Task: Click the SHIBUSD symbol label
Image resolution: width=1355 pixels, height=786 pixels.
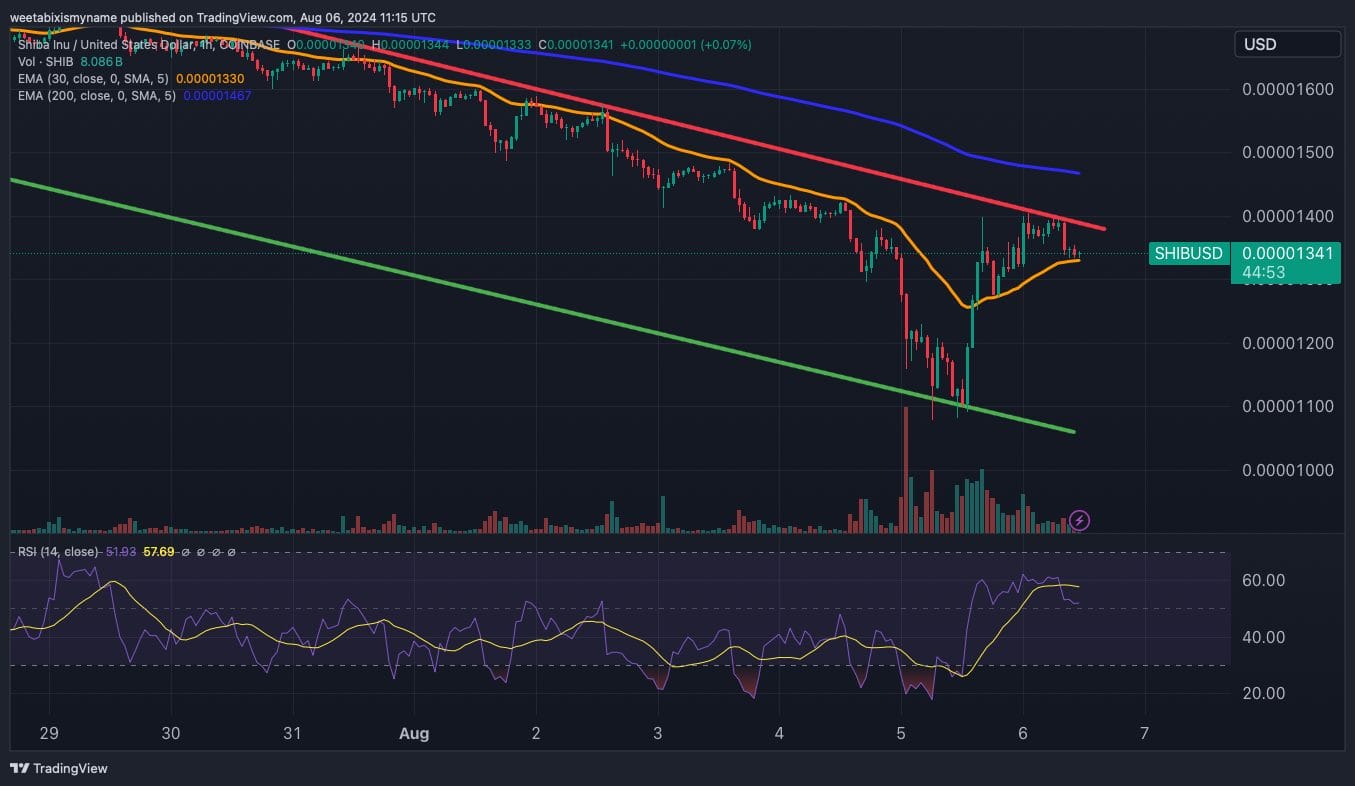Action: tap(1188, 253)
